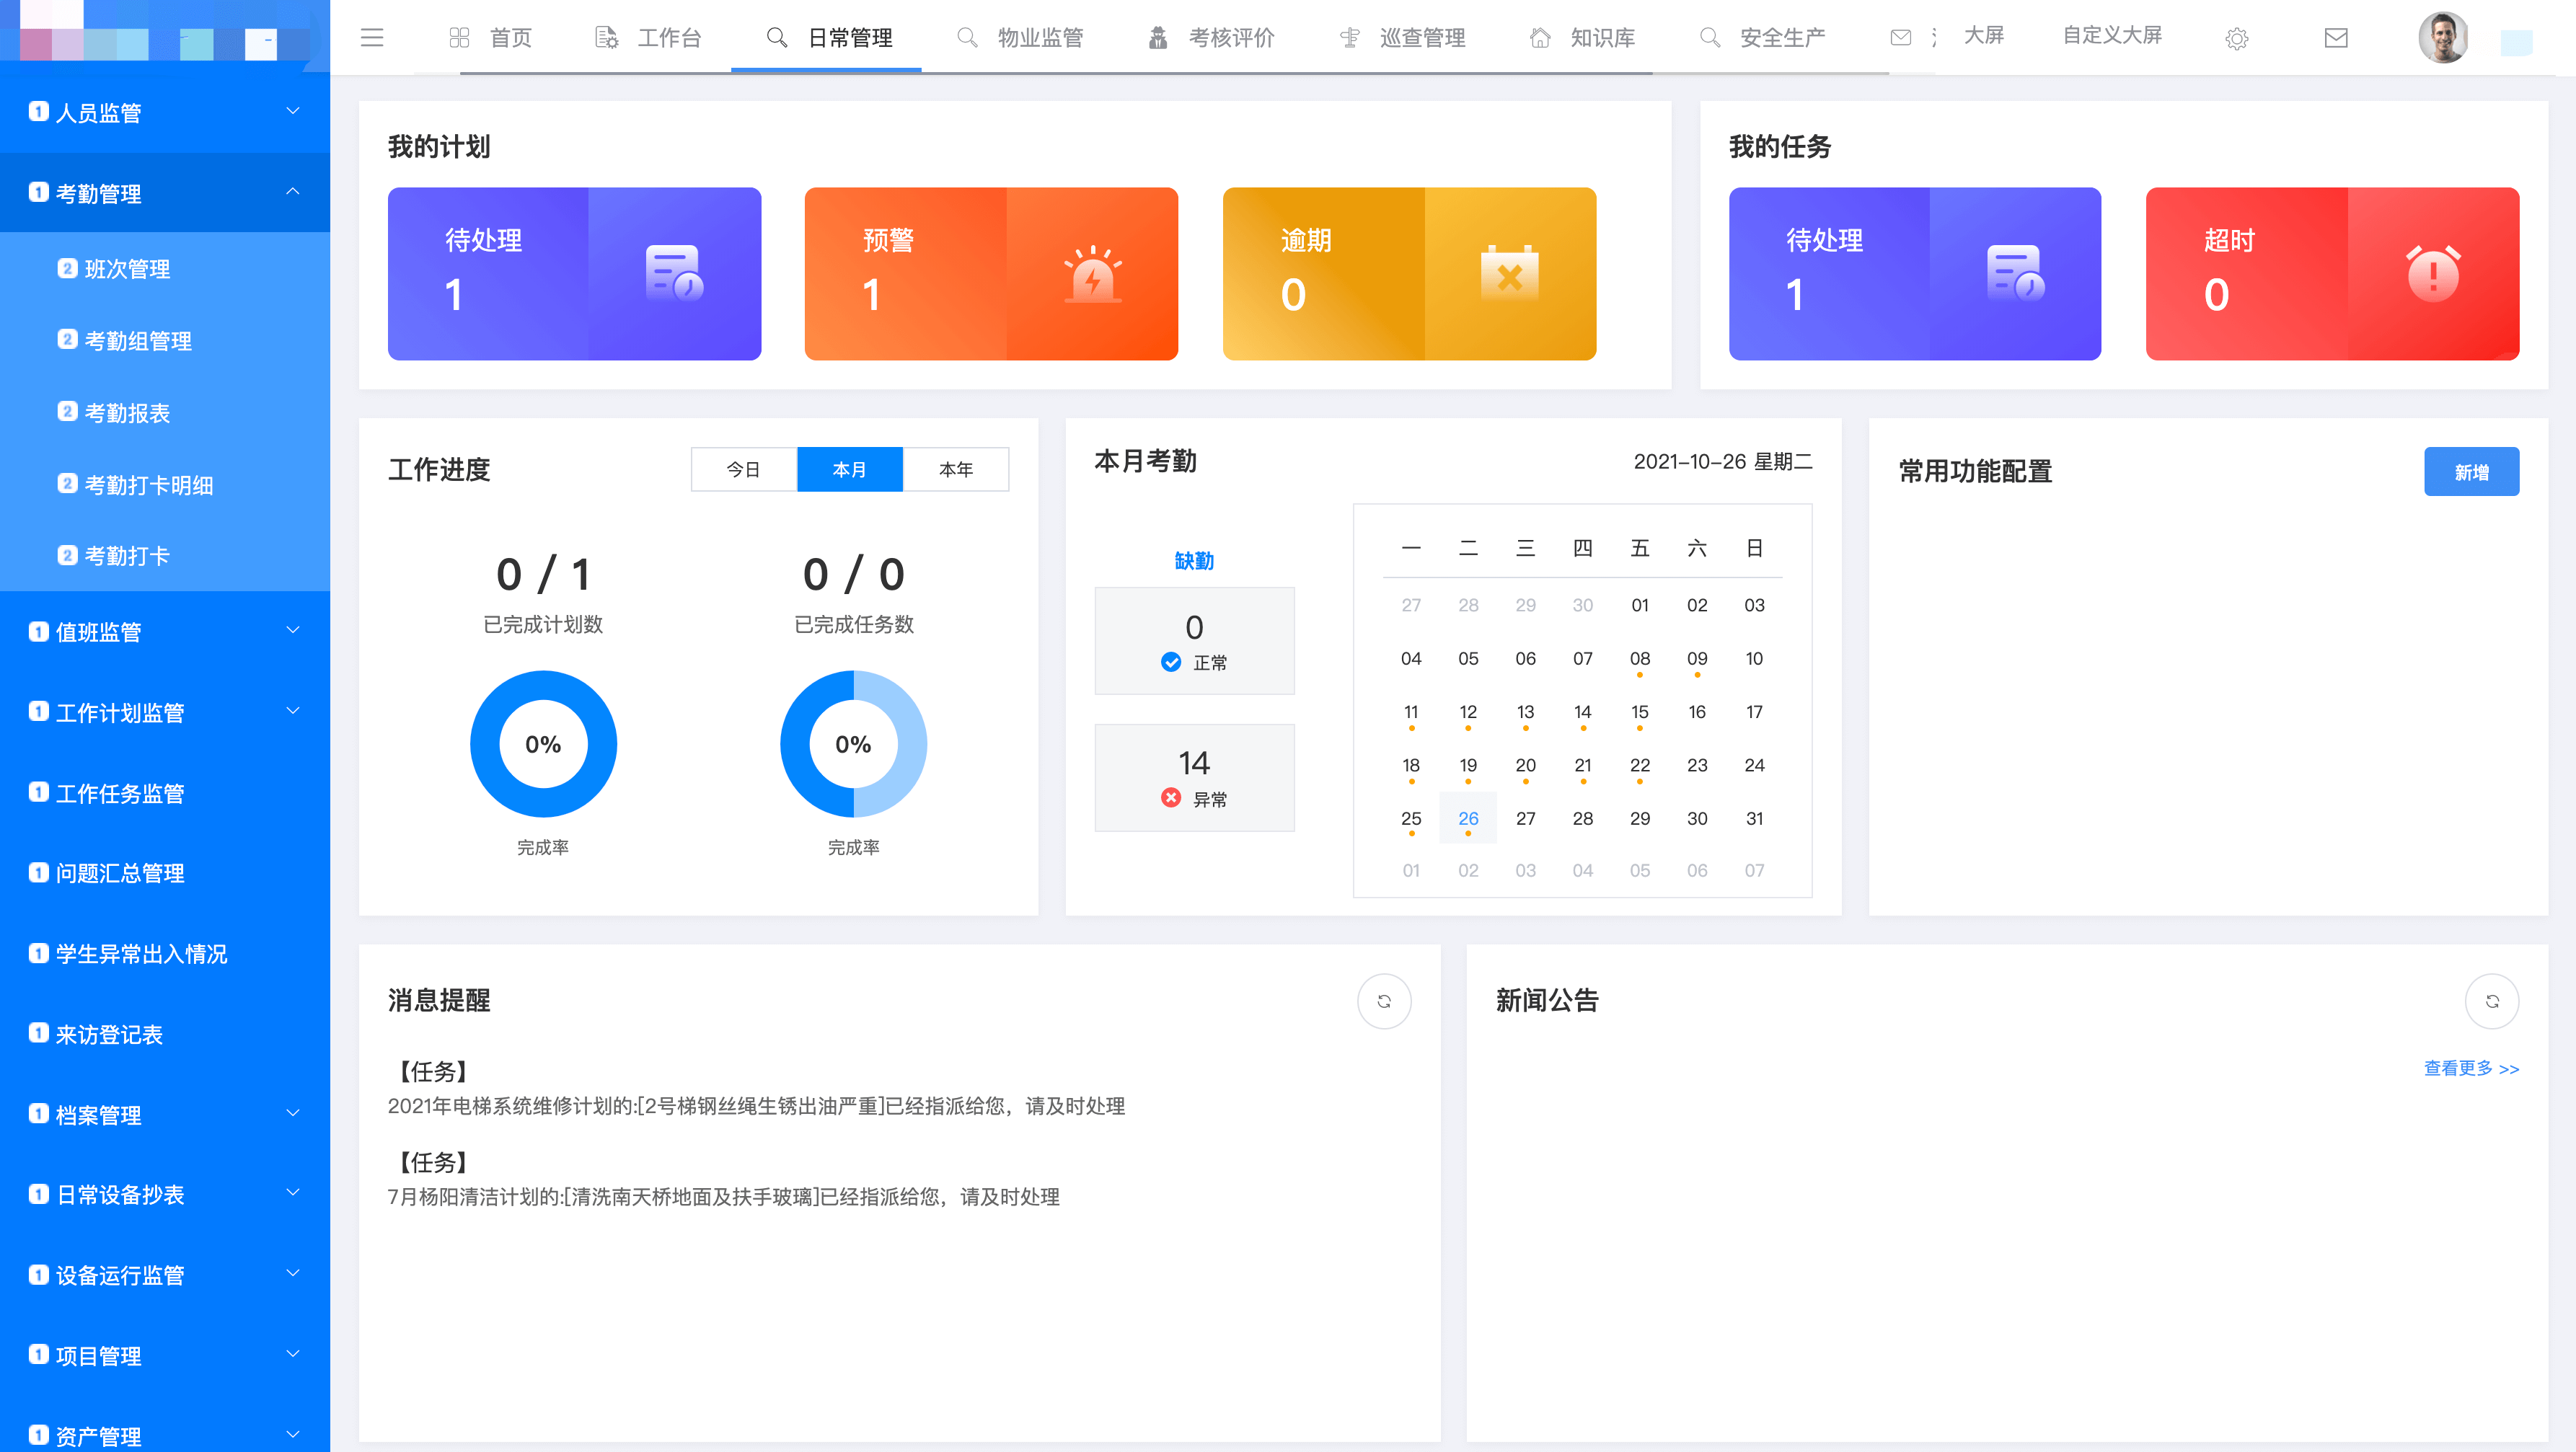Open the mail envelope icon in header
This screenshot has width=2576, height=1452.
tap(2336, 38)
